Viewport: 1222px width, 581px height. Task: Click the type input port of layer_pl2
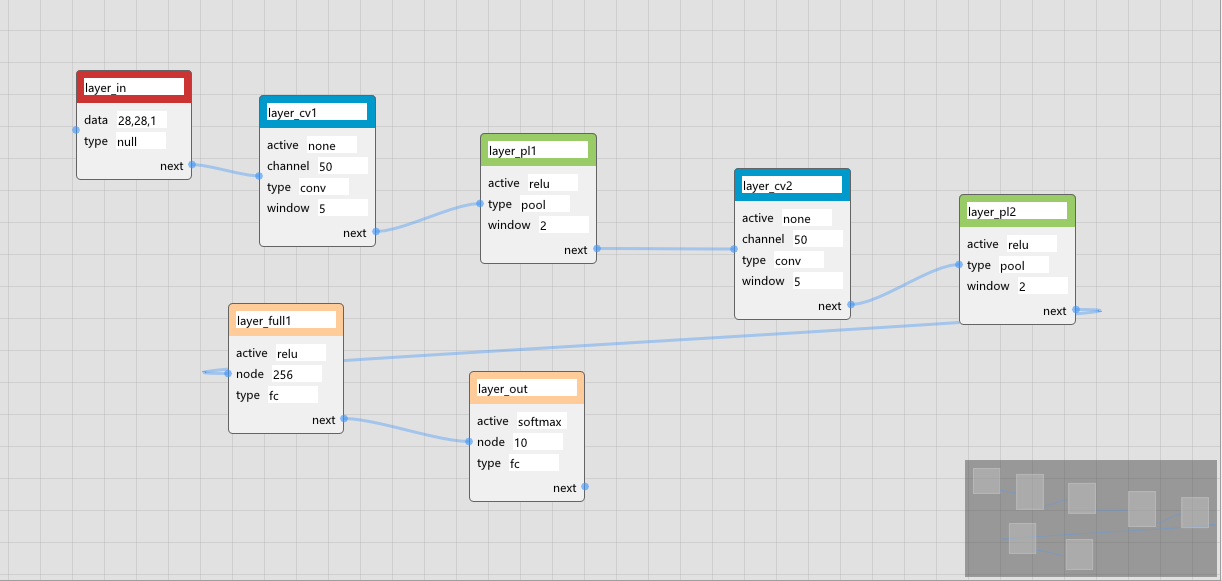tap(960, 265)
